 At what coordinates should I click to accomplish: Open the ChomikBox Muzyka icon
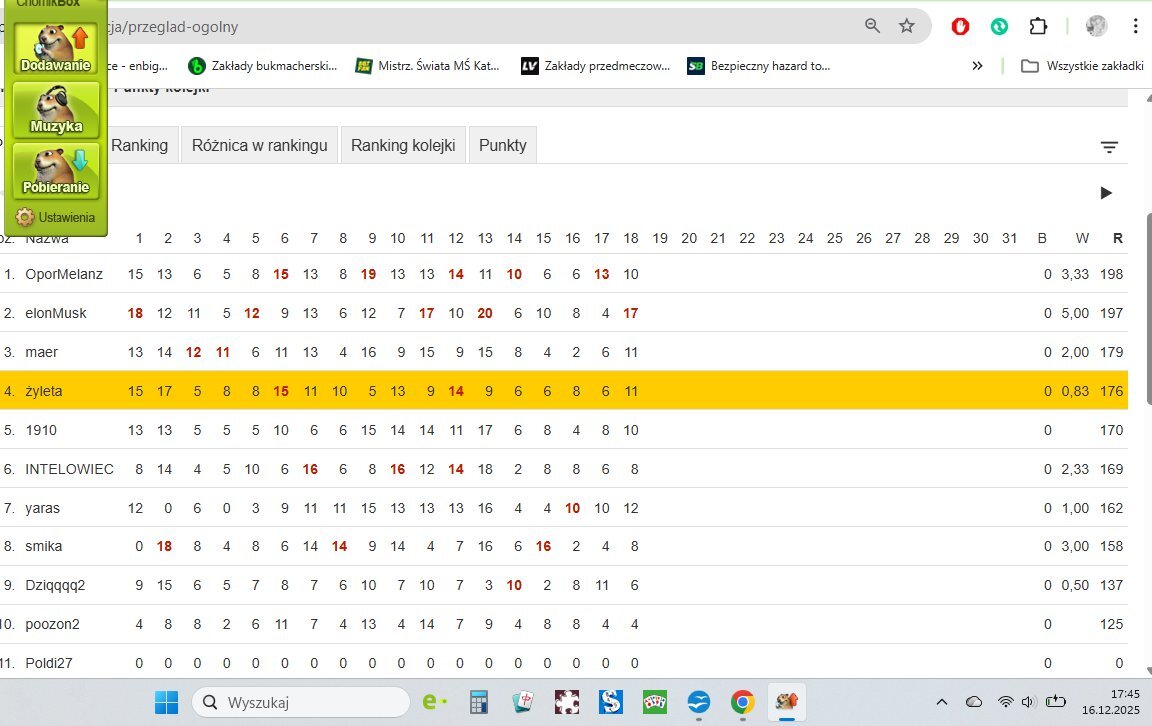click(56, 109)
